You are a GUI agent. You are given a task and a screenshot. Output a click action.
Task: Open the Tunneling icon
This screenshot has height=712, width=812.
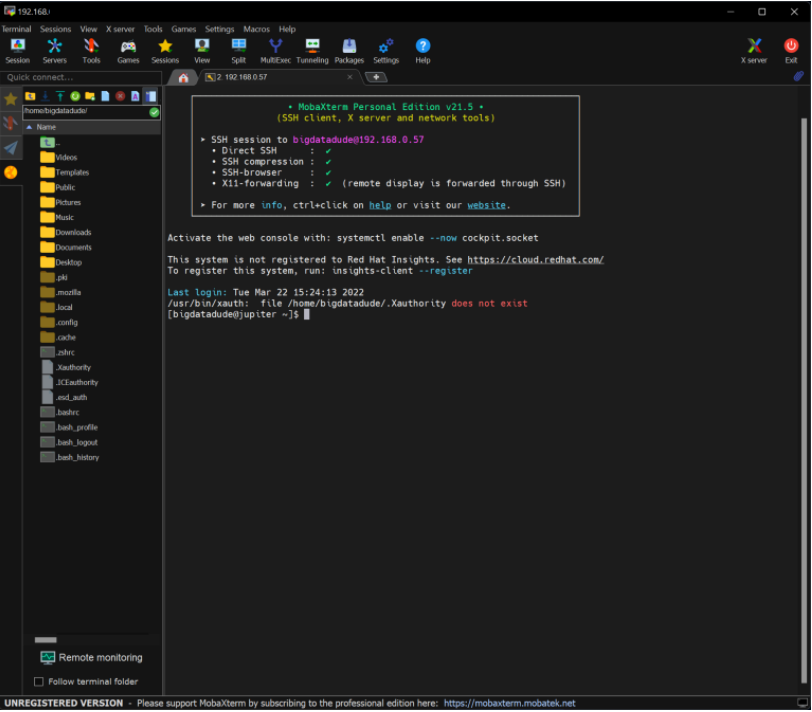(312, 51)
